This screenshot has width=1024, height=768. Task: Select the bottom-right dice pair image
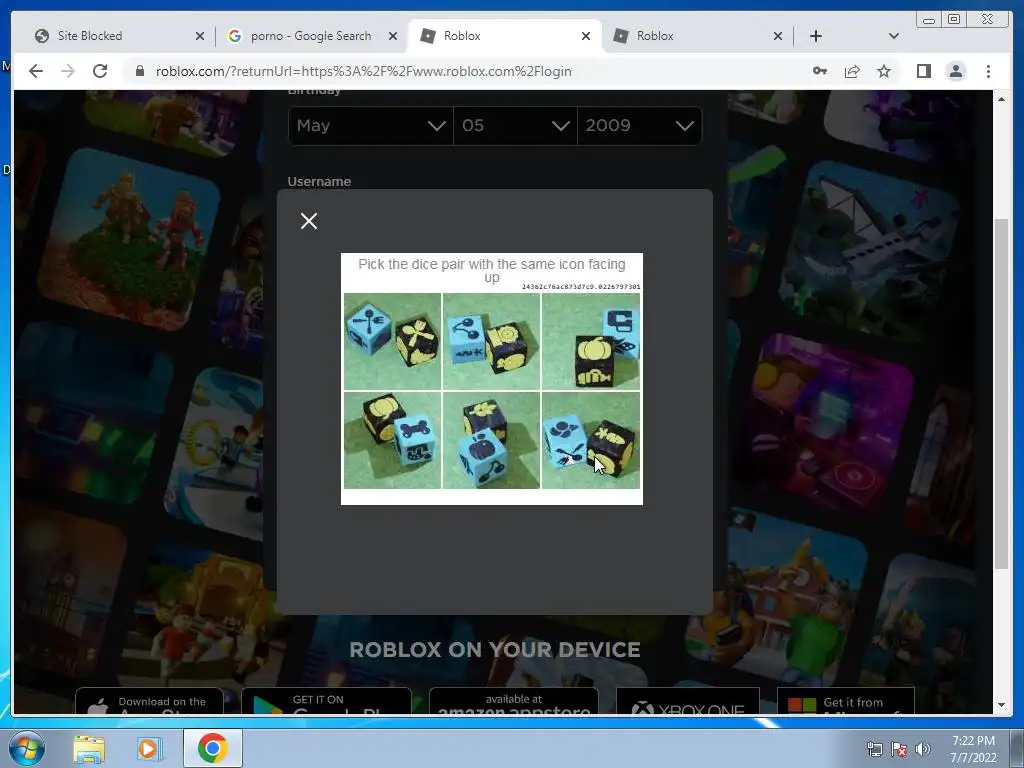coord(590,440)
